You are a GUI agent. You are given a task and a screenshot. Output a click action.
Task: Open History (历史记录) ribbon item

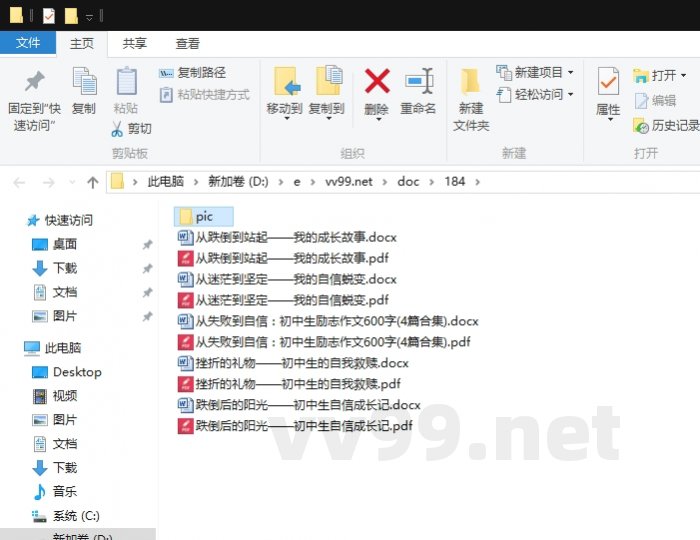tap(666, 125)
